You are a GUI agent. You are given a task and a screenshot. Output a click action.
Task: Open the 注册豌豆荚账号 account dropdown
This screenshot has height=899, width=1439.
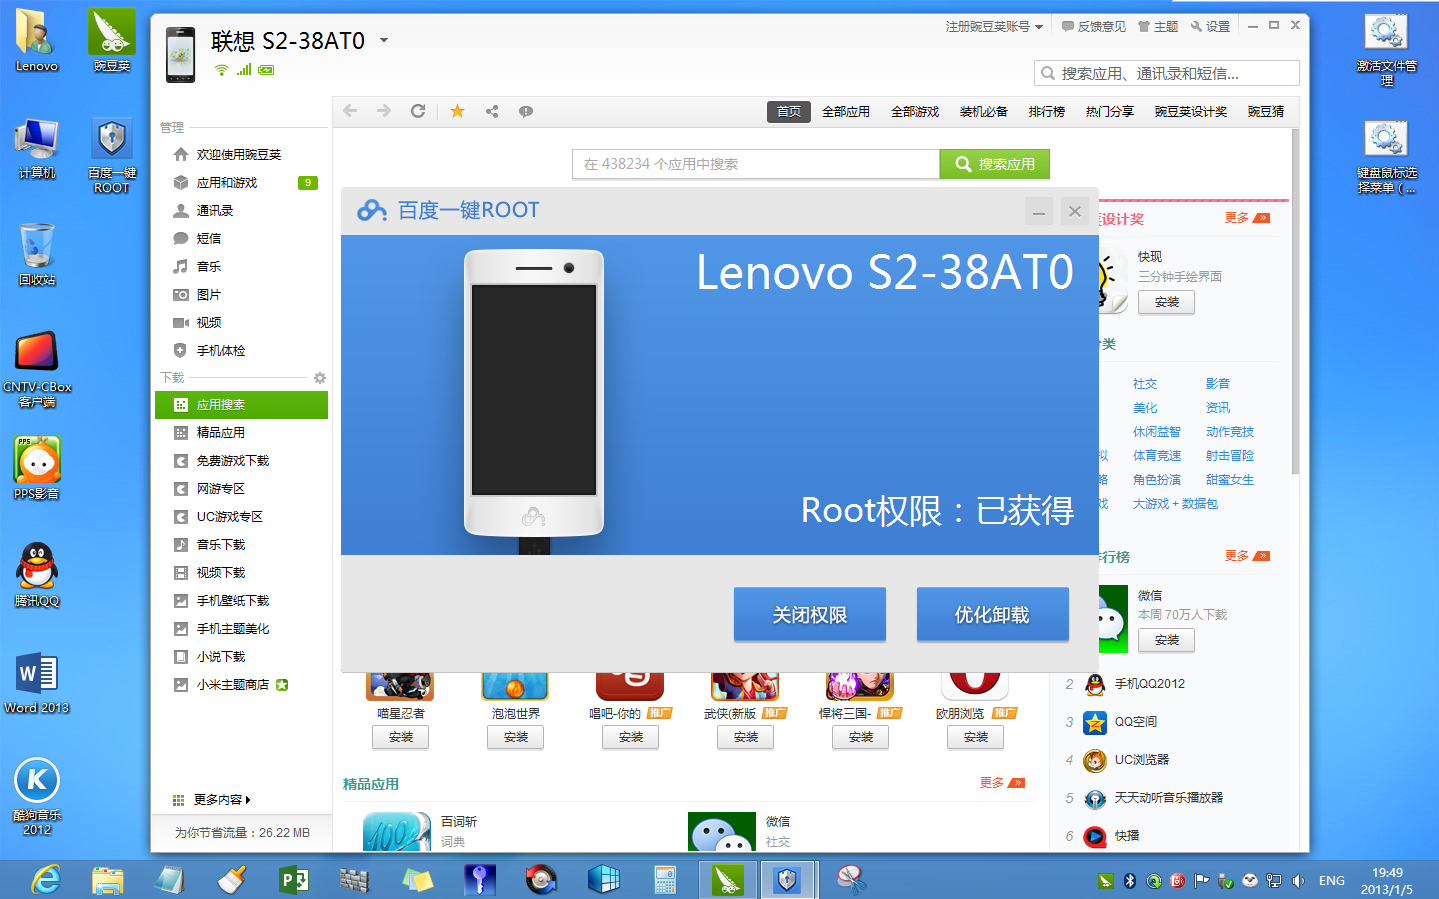click(x=994, y=27)
